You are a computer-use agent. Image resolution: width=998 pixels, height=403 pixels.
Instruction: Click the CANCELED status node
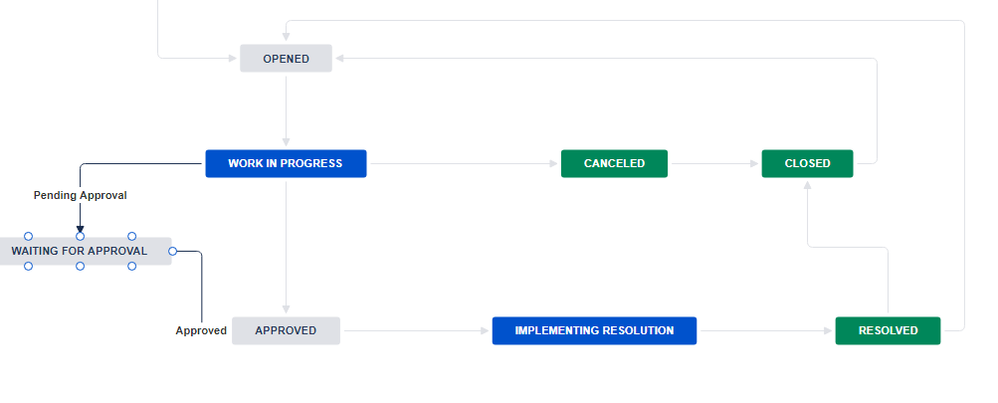click(x=614, y=164)
